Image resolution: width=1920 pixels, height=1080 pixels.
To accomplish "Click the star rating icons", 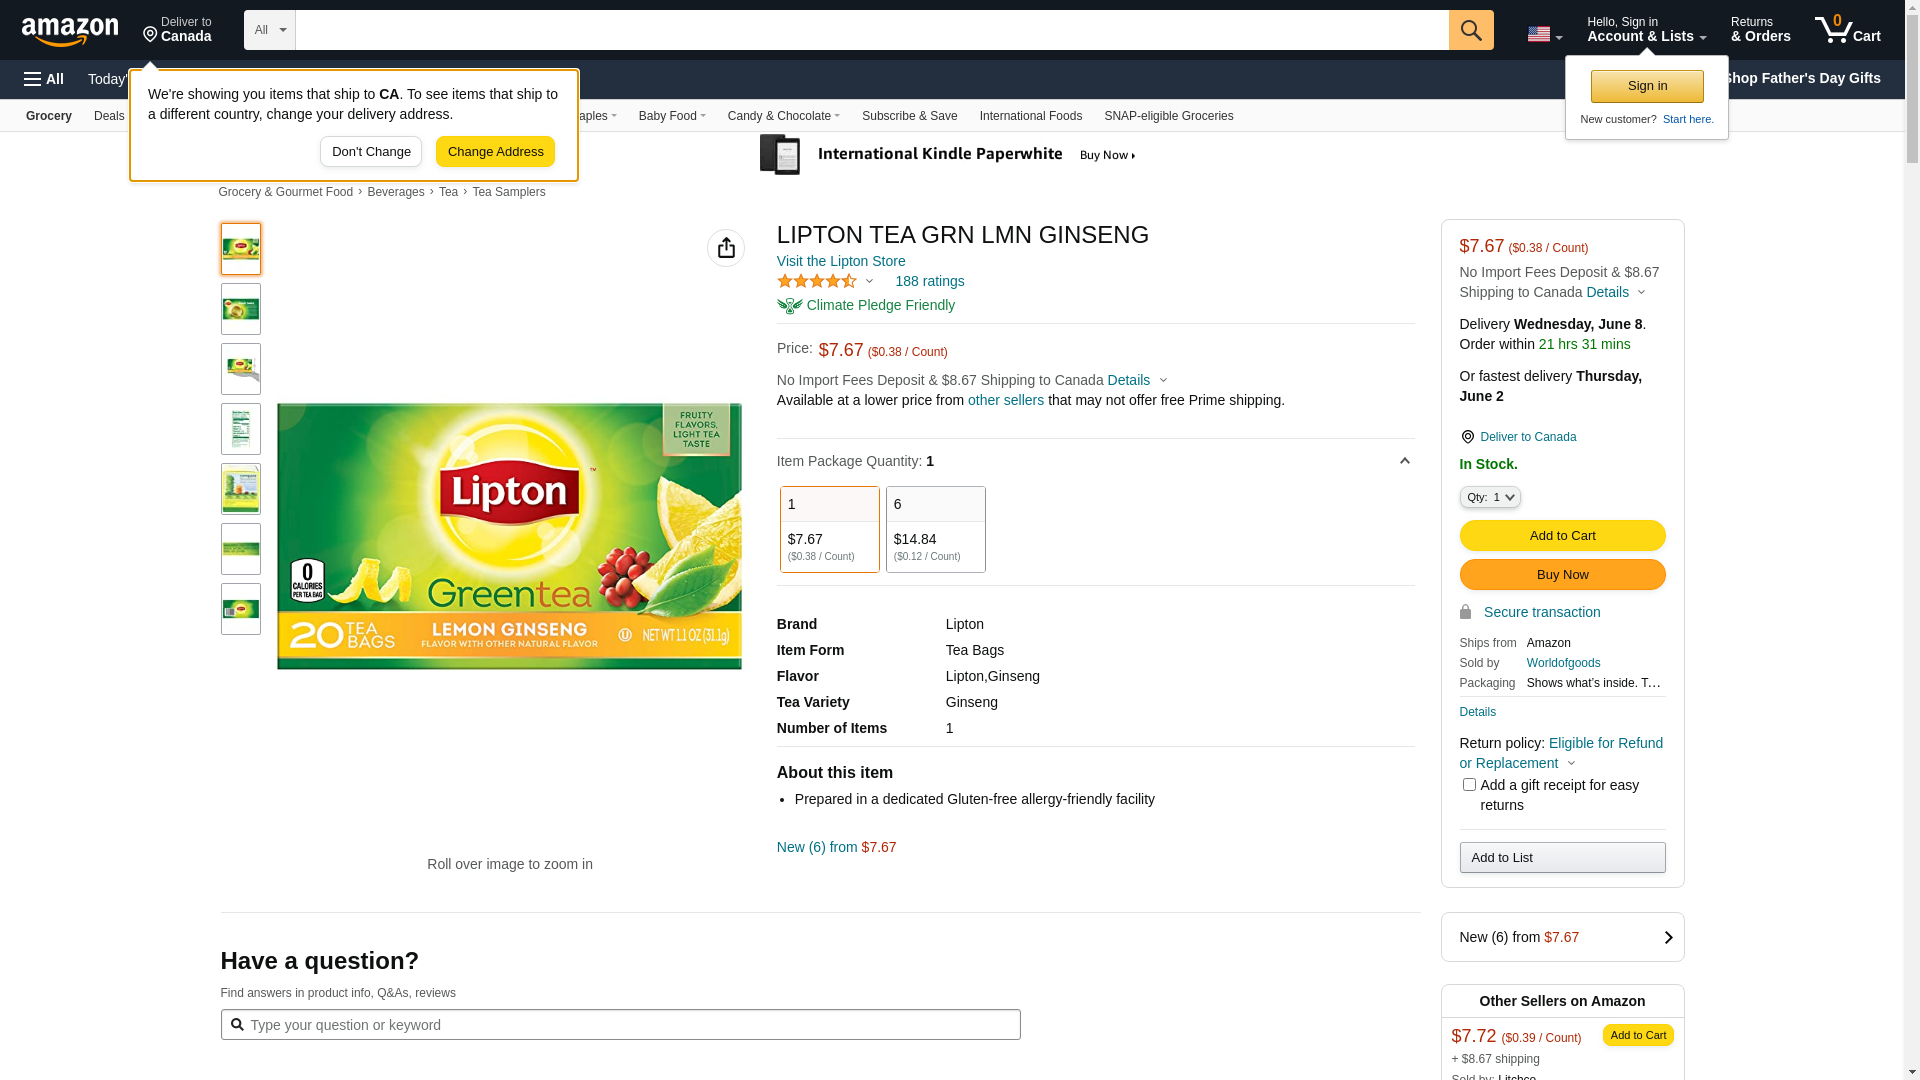I will tap(817, 281).
